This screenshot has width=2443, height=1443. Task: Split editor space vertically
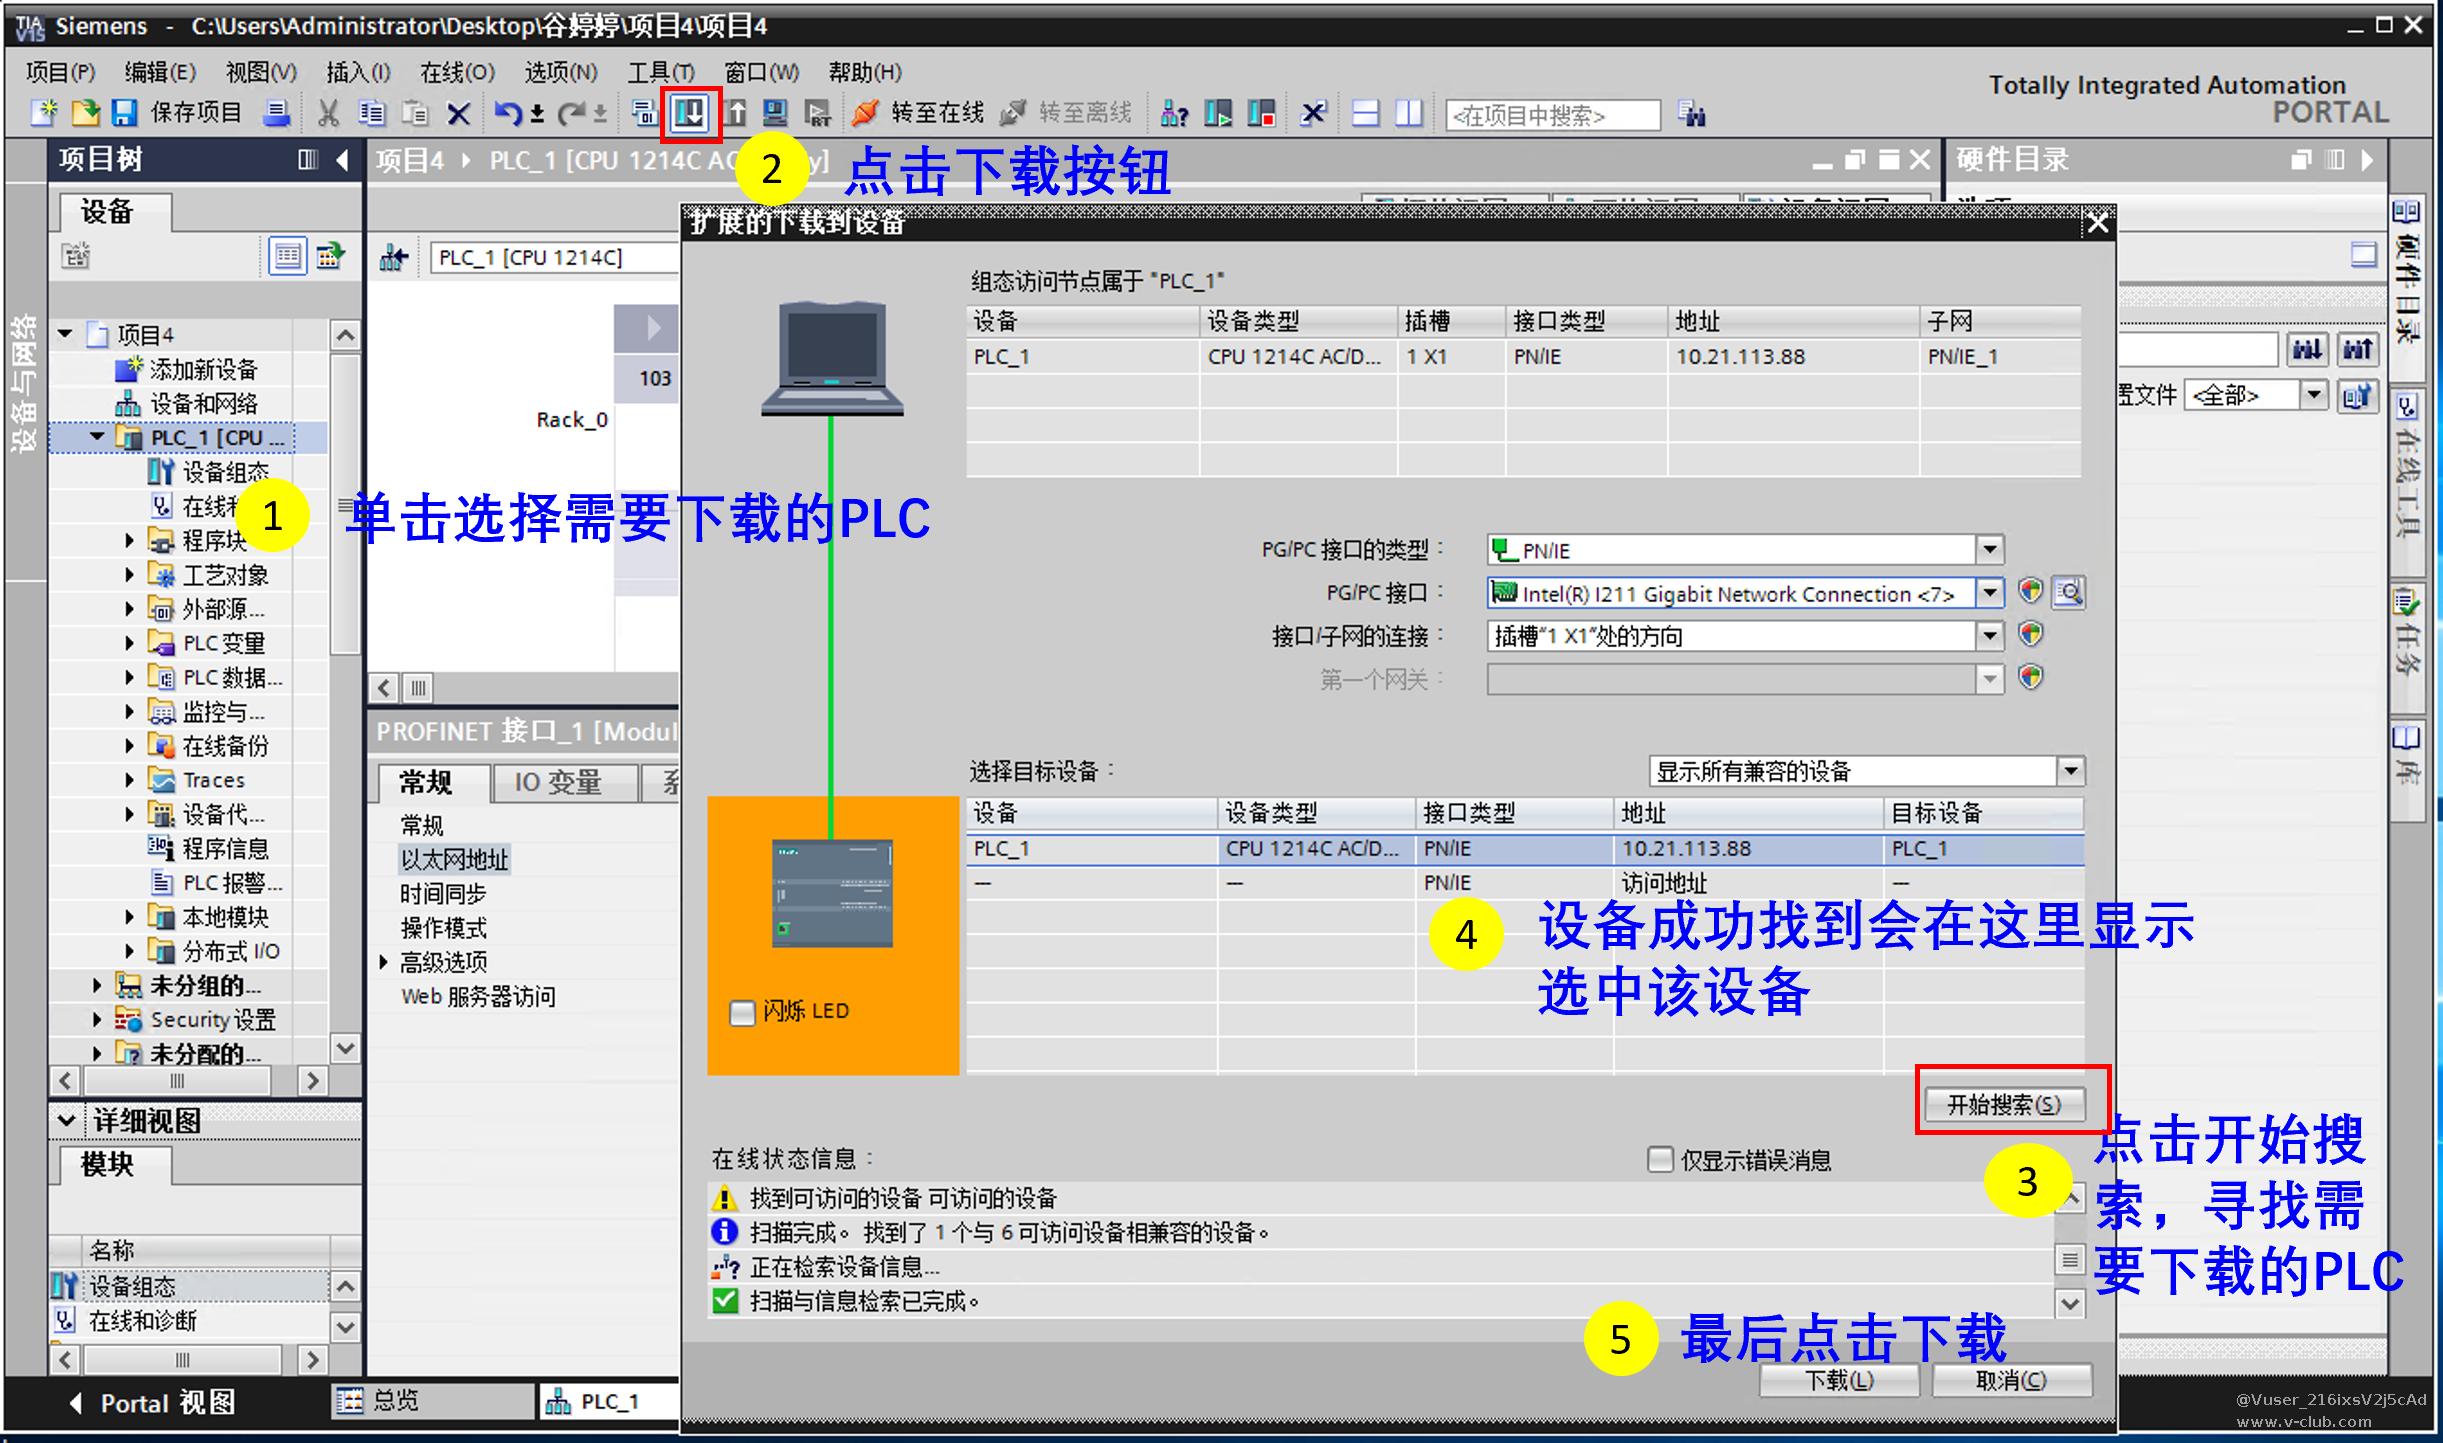pos(1409,113)
